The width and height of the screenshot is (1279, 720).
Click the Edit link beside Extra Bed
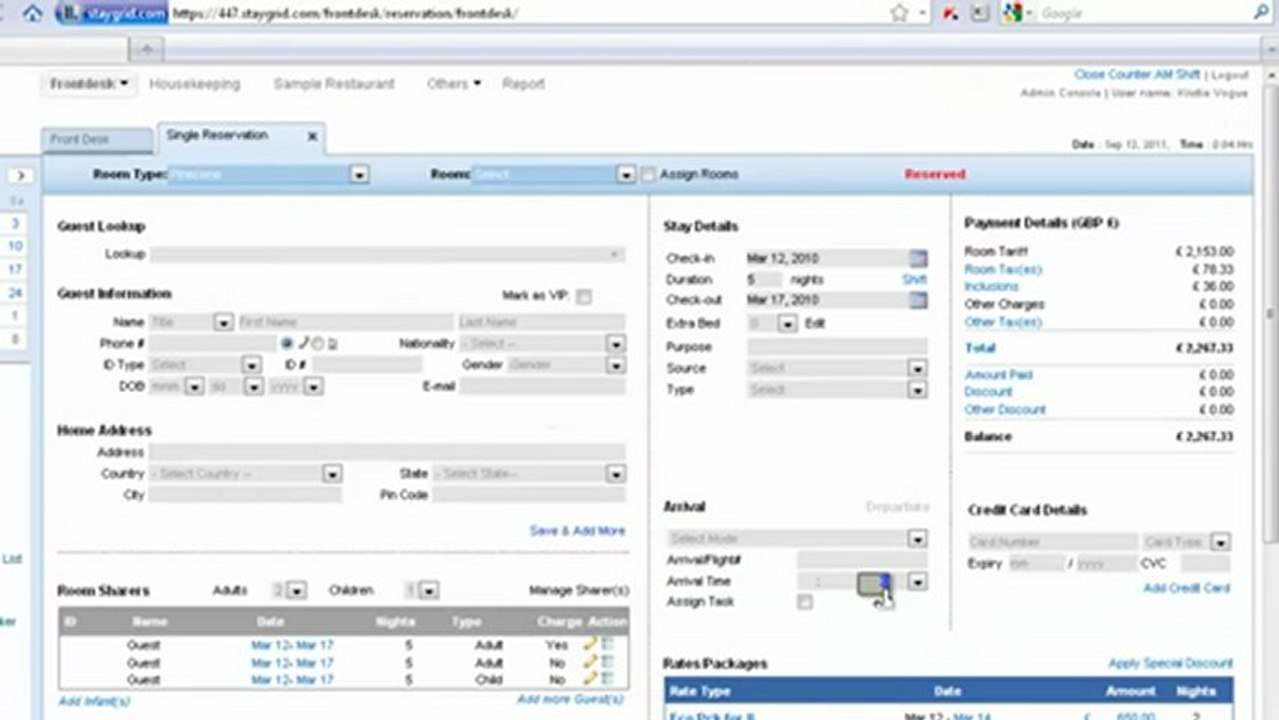[x=814, y=324]
